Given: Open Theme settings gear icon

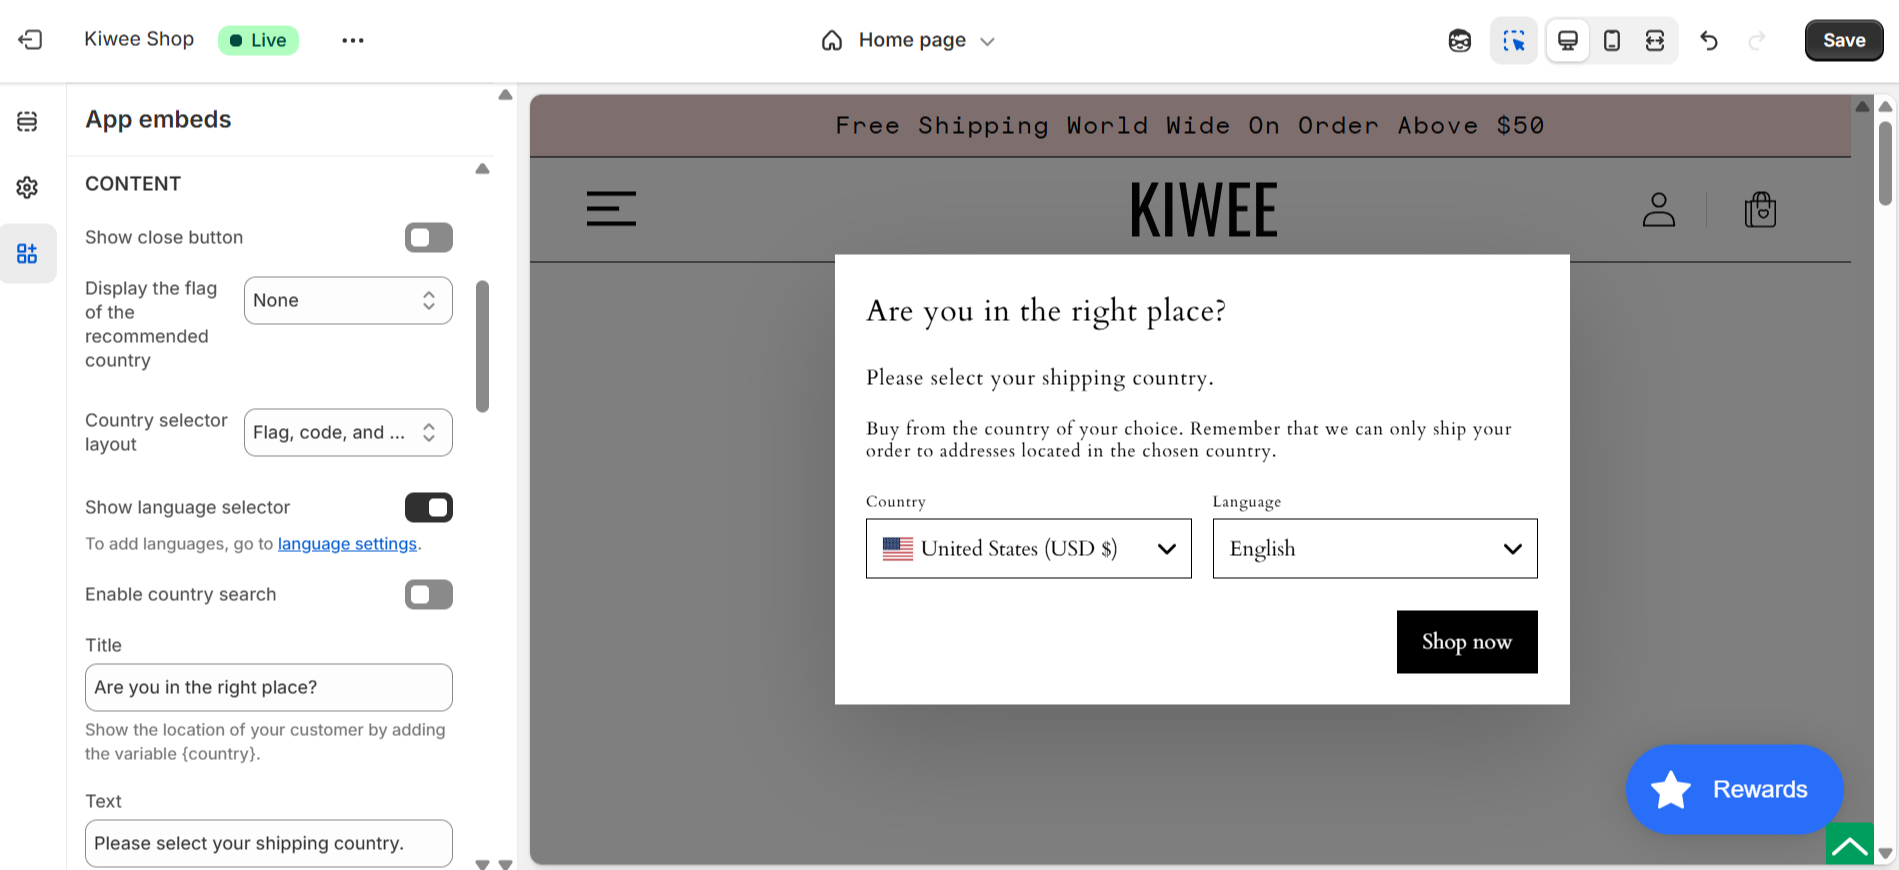Looking at the screenshot, I should tap(27, 187).
